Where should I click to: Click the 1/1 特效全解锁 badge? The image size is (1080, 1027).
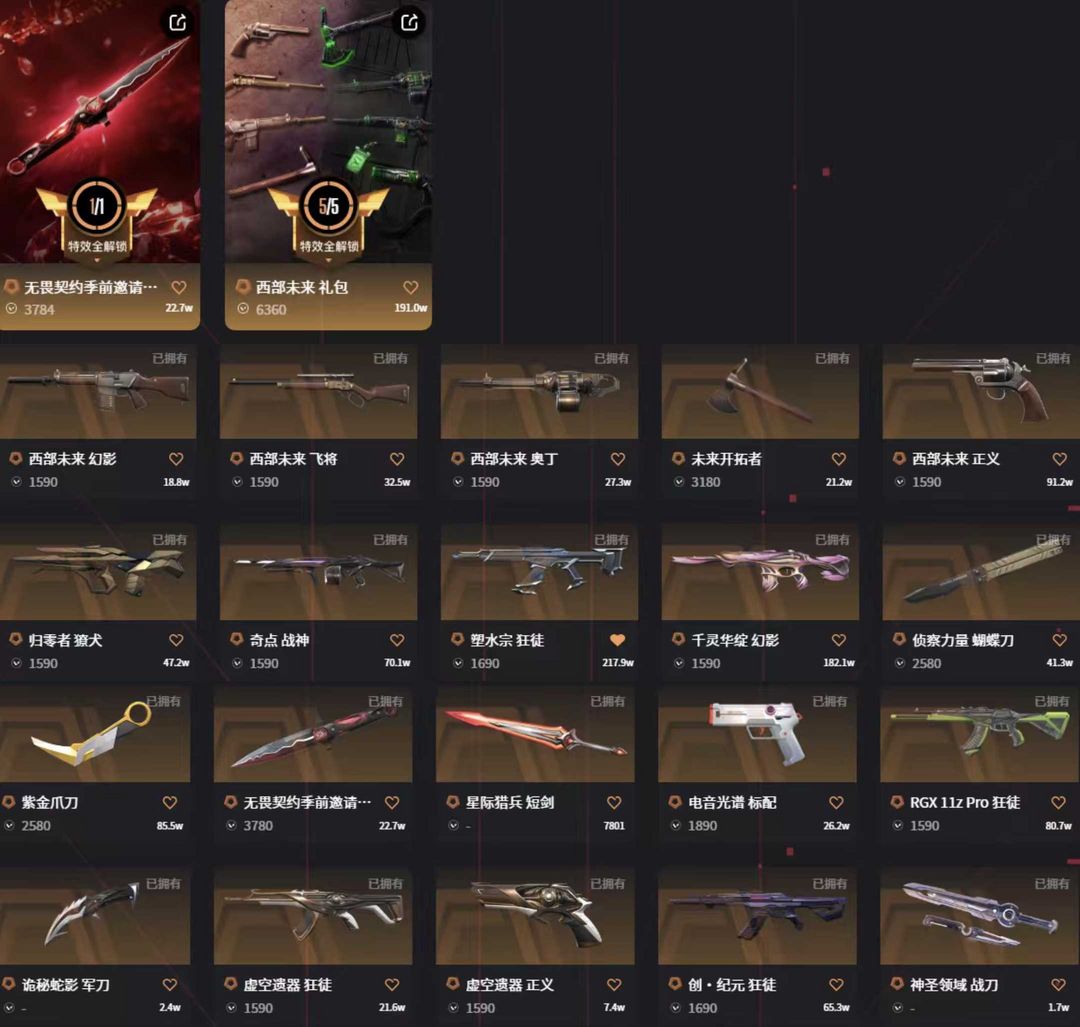97,217
